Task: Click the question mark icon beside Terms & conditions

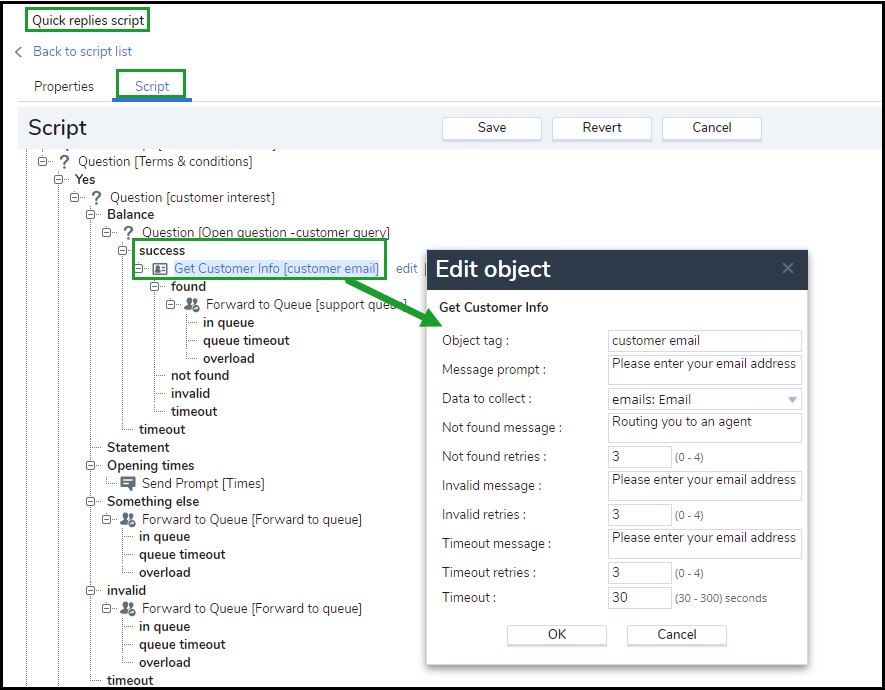Action: click(x=64, y=162)
